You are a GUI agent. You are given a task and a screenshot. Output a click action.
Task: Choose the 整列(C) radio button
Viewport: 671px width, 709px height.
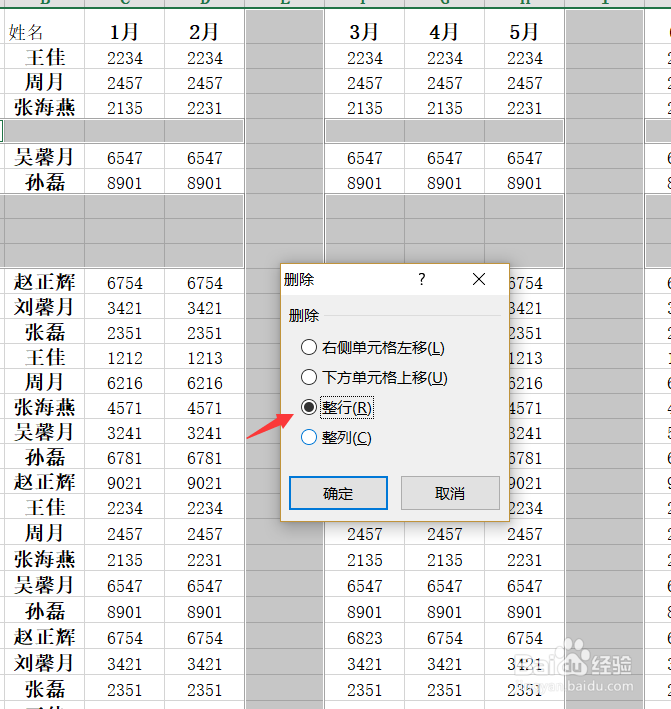[336, 437]
